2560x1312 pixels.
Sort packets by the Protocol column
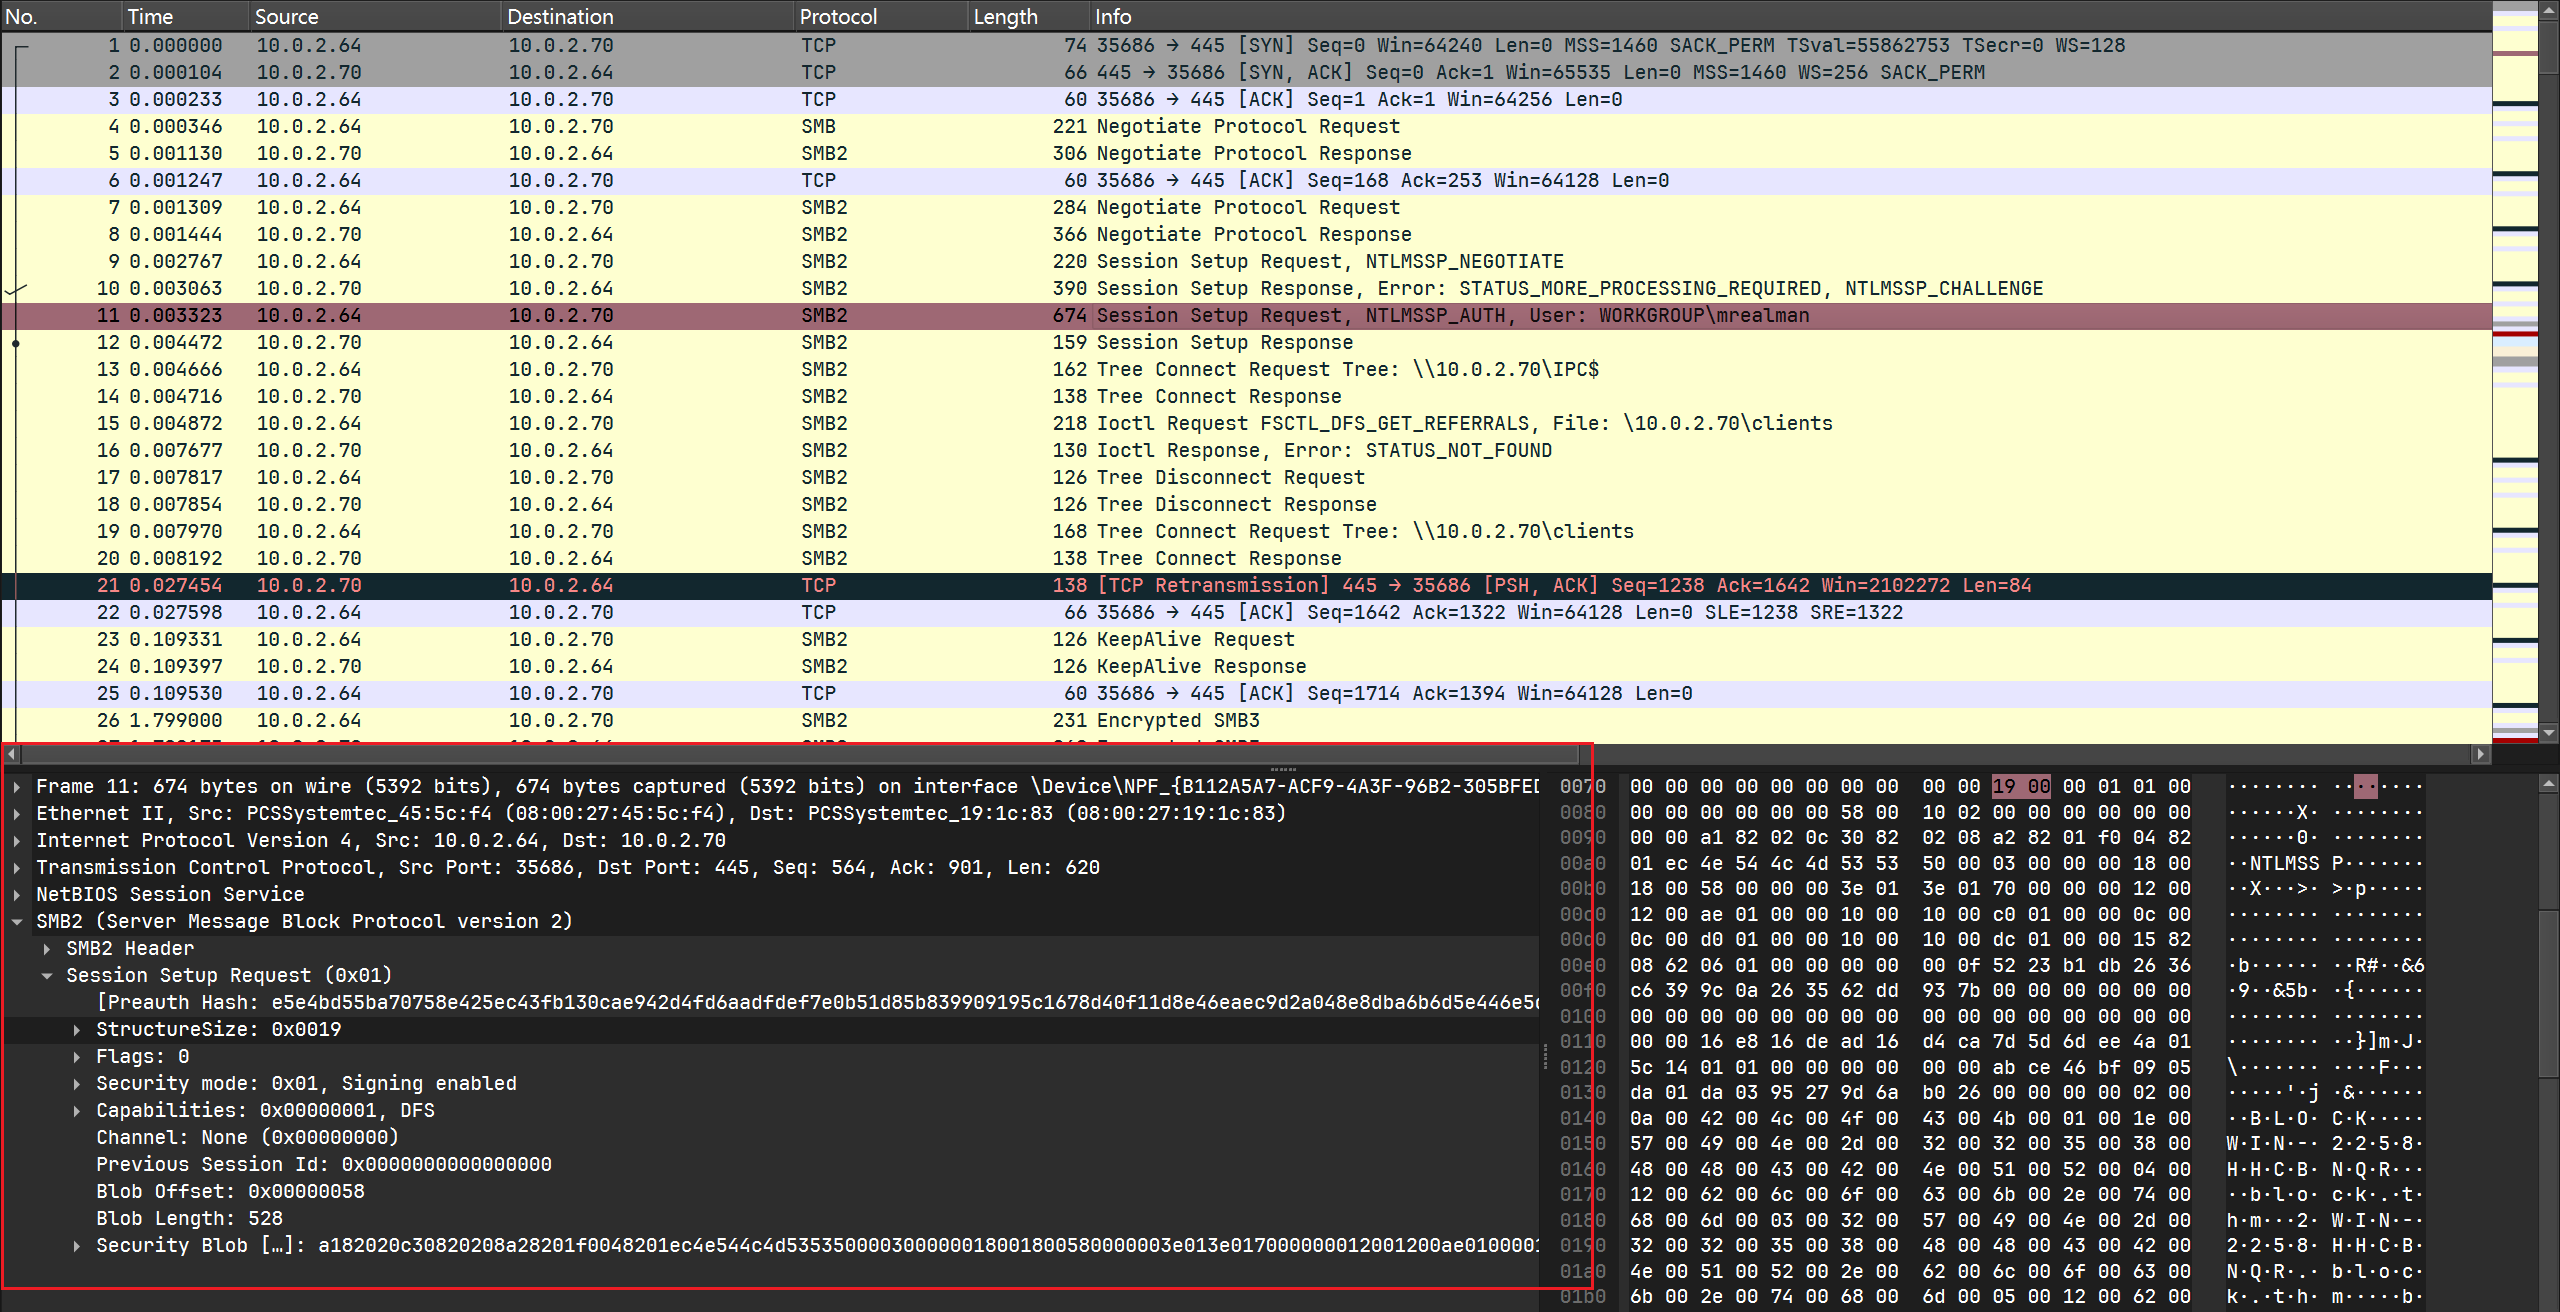point(838,16)
